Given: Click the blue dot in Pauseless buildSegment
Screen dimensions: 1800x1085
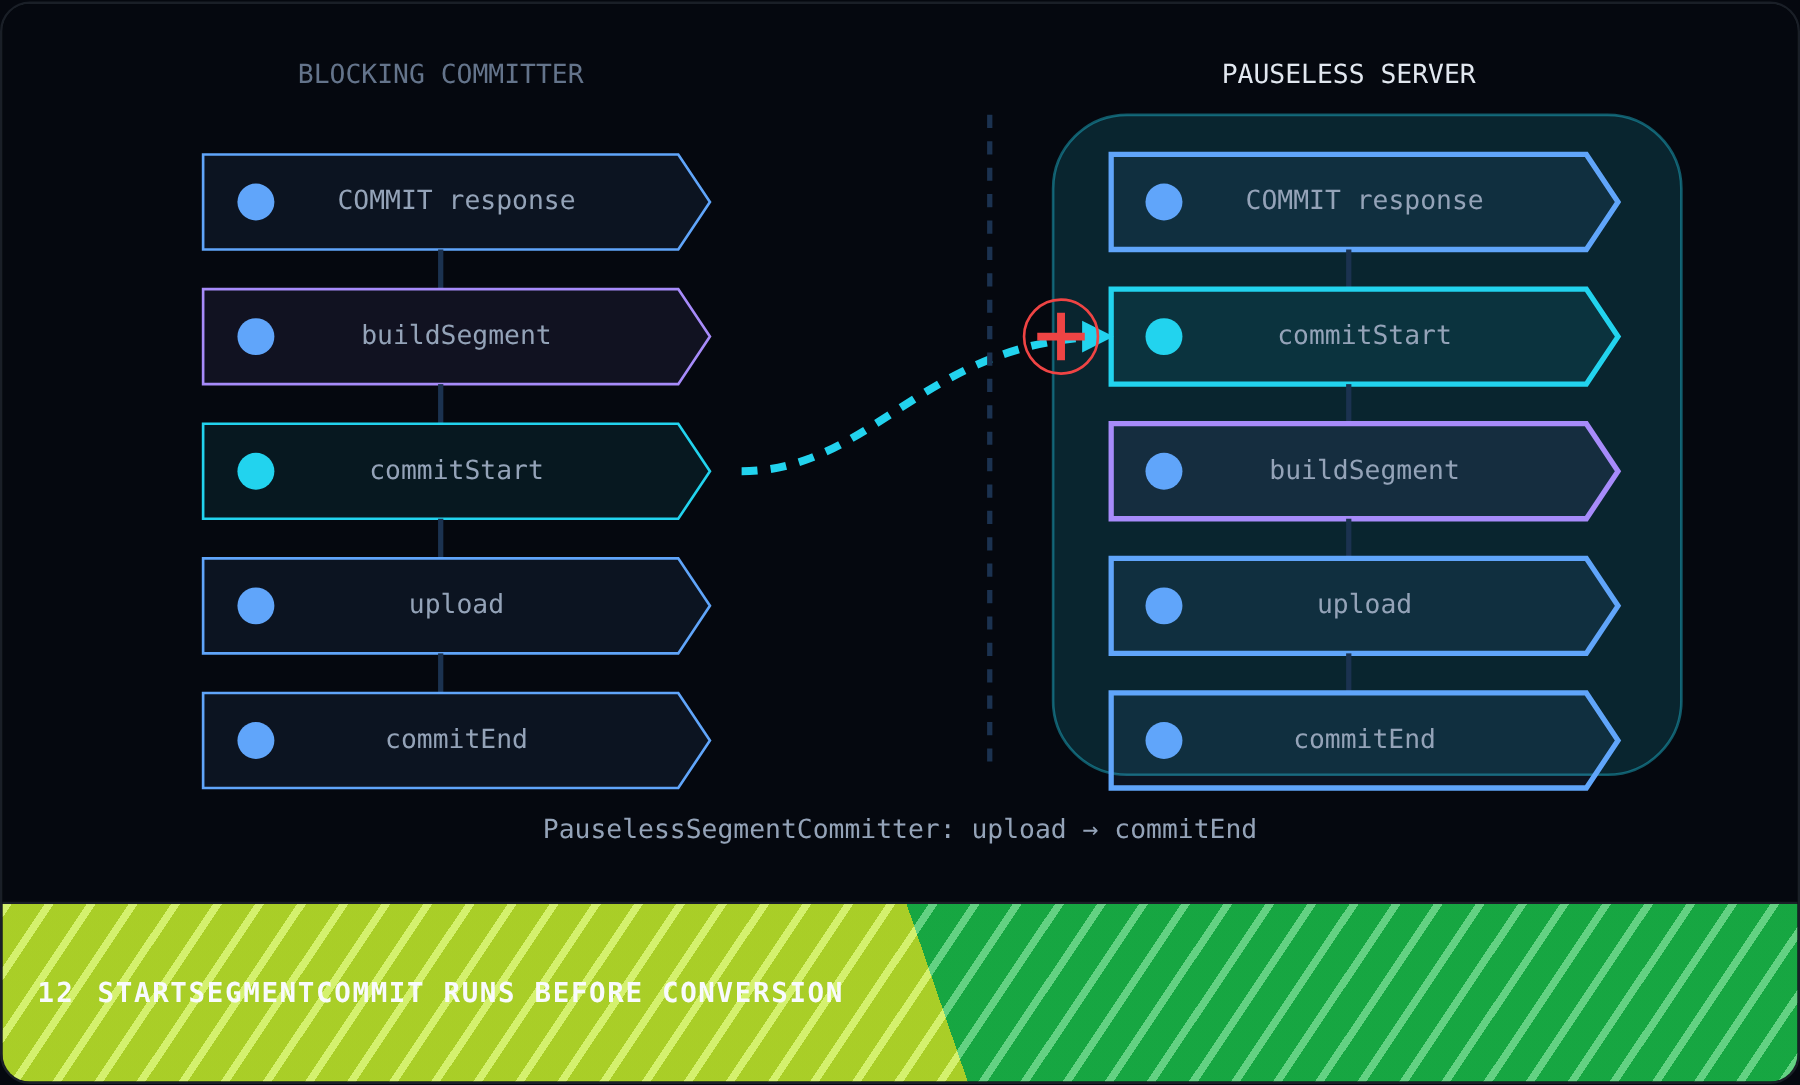Looking at the screenshot, I should click(x=1164, y=471).
